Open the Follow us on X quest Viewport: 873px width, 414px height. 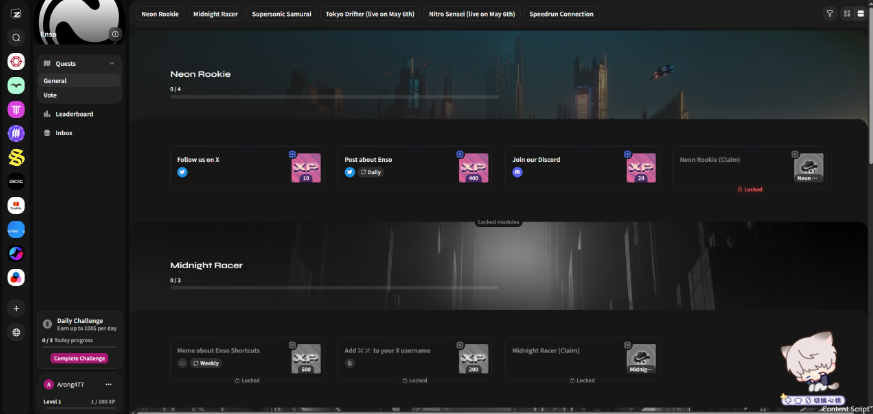pos(247,167)
